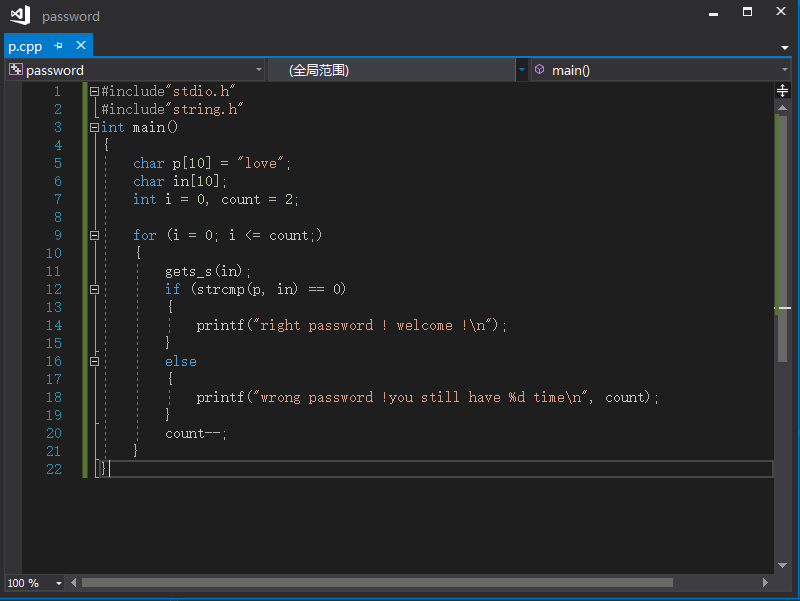Close the password window
The image size is (800, 601).
tap(781, 11)
